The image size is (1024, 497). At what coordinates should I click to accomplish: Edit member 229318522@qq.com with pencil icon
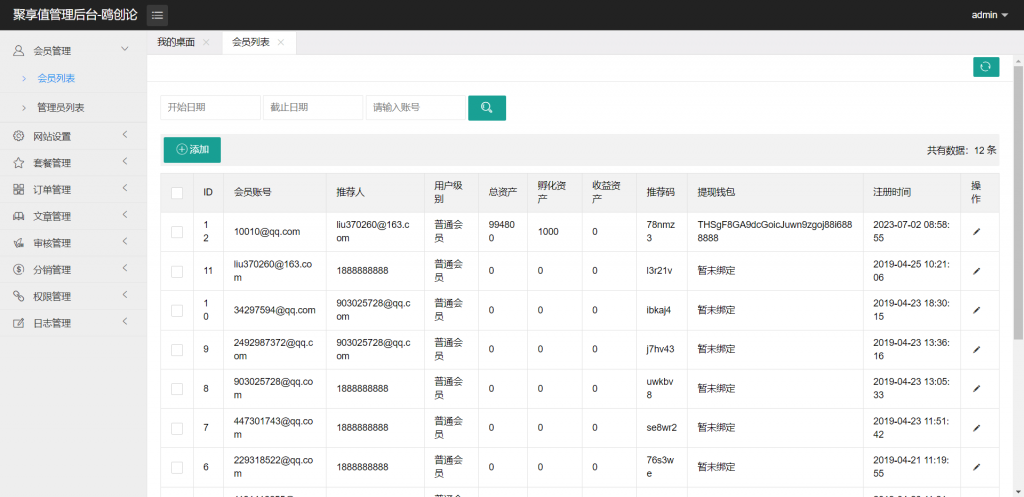976,467
